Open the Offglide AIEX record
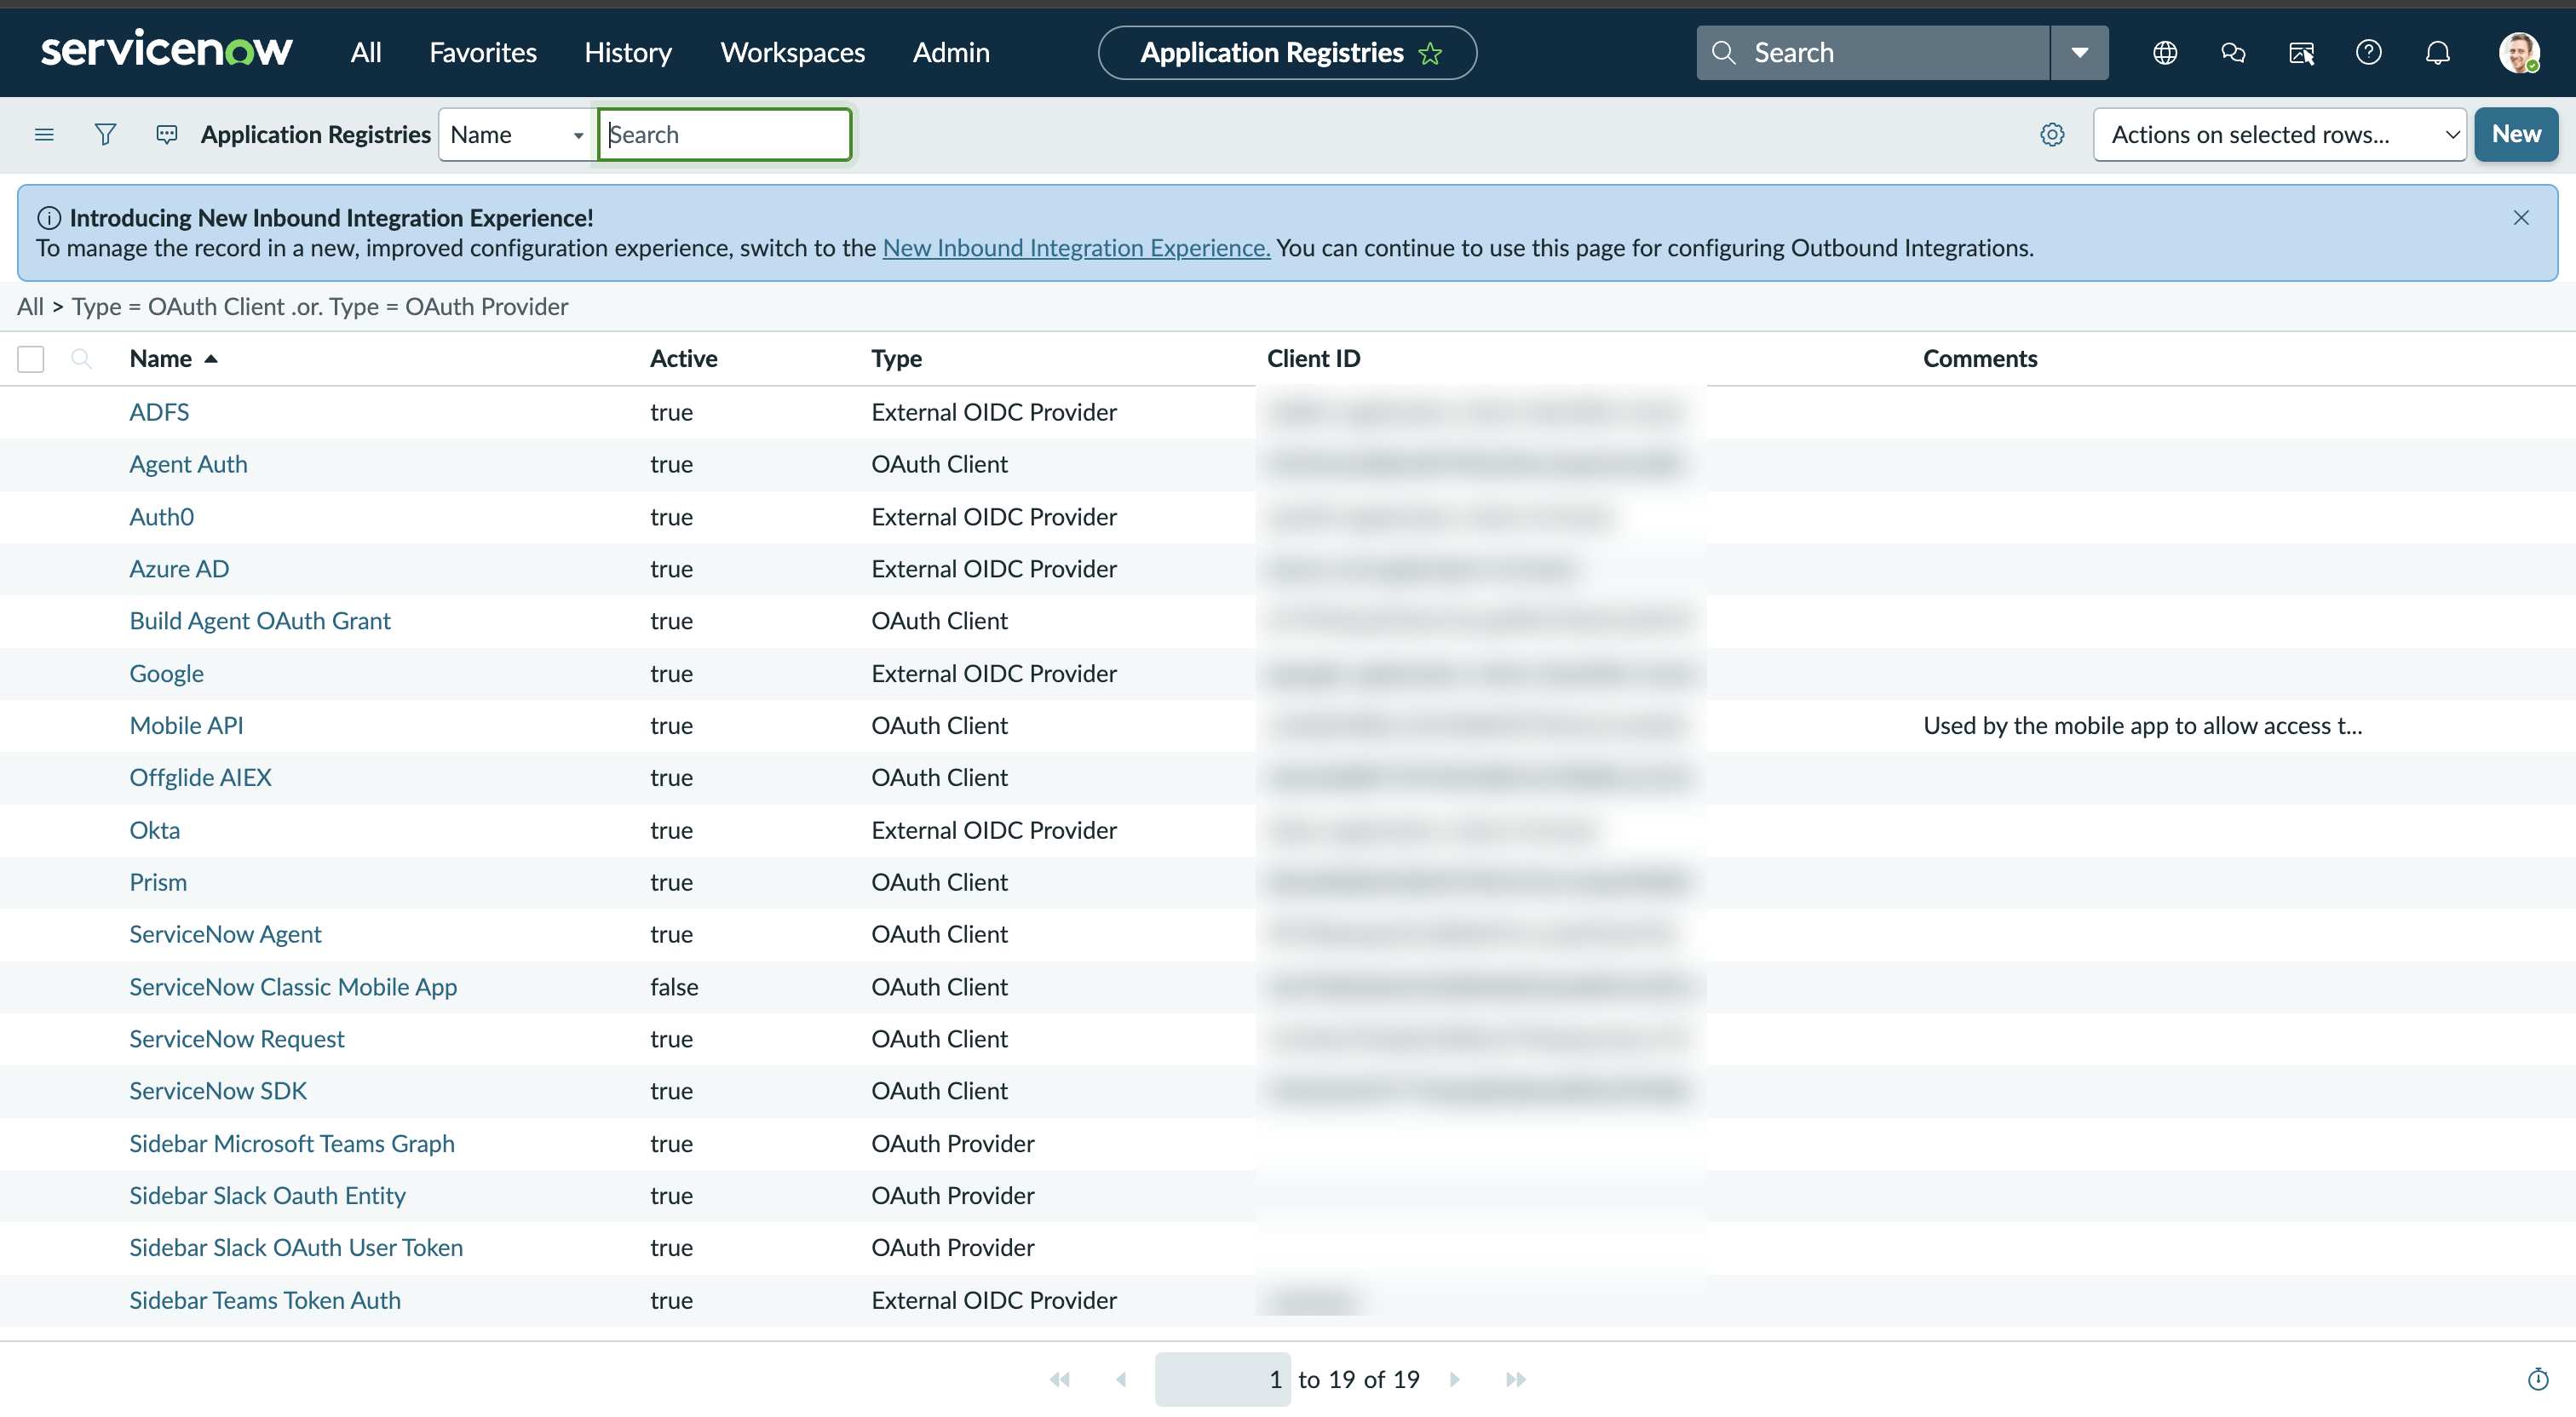 tap(200, 777)
